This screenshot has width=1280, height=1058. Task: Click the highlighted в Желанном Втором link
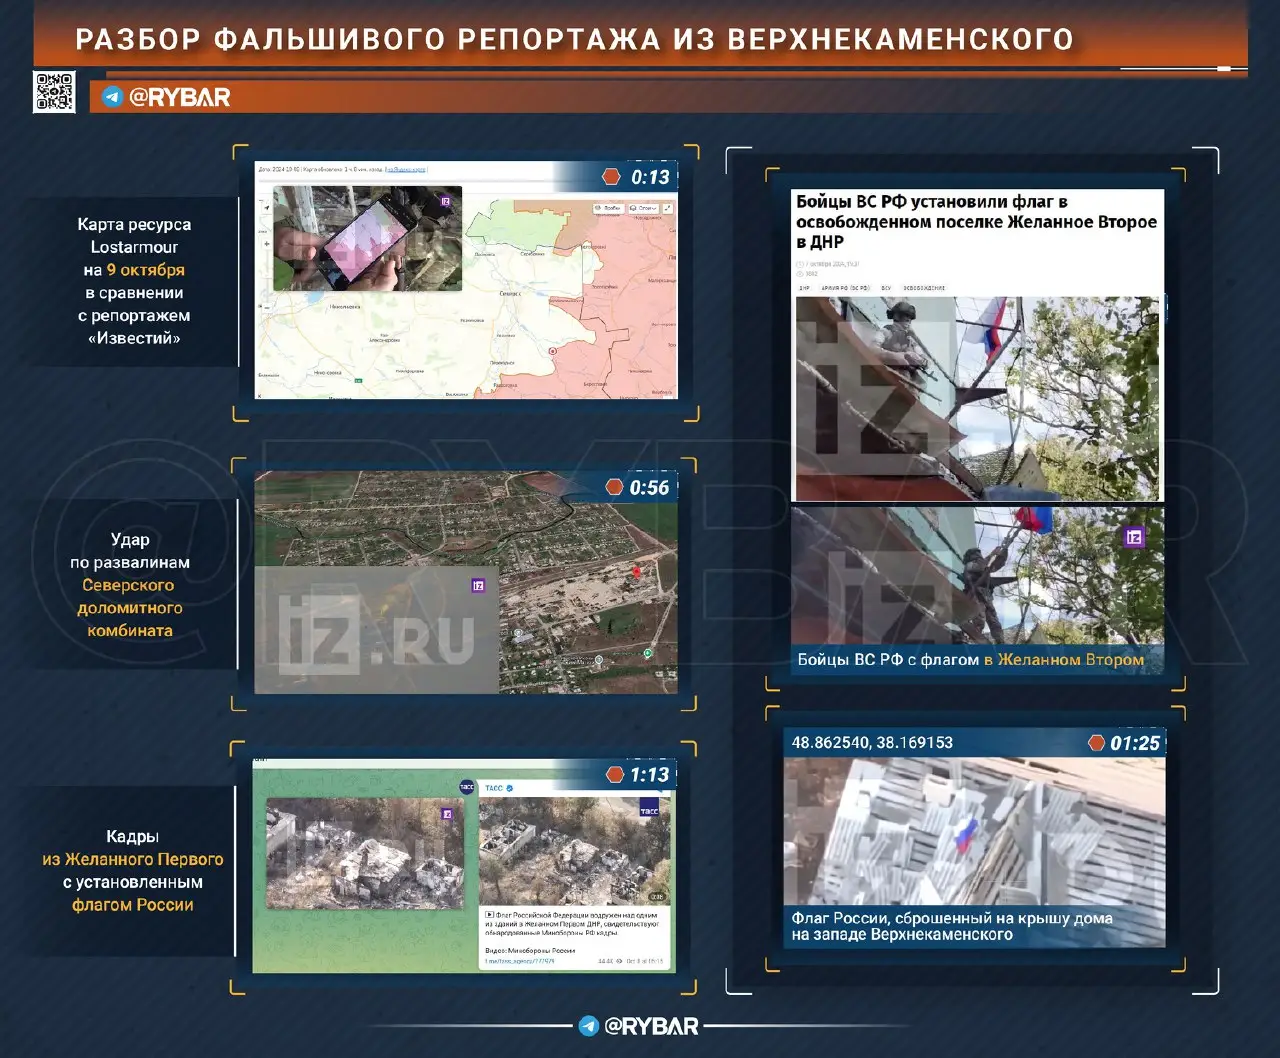[x=1063, y=660]
